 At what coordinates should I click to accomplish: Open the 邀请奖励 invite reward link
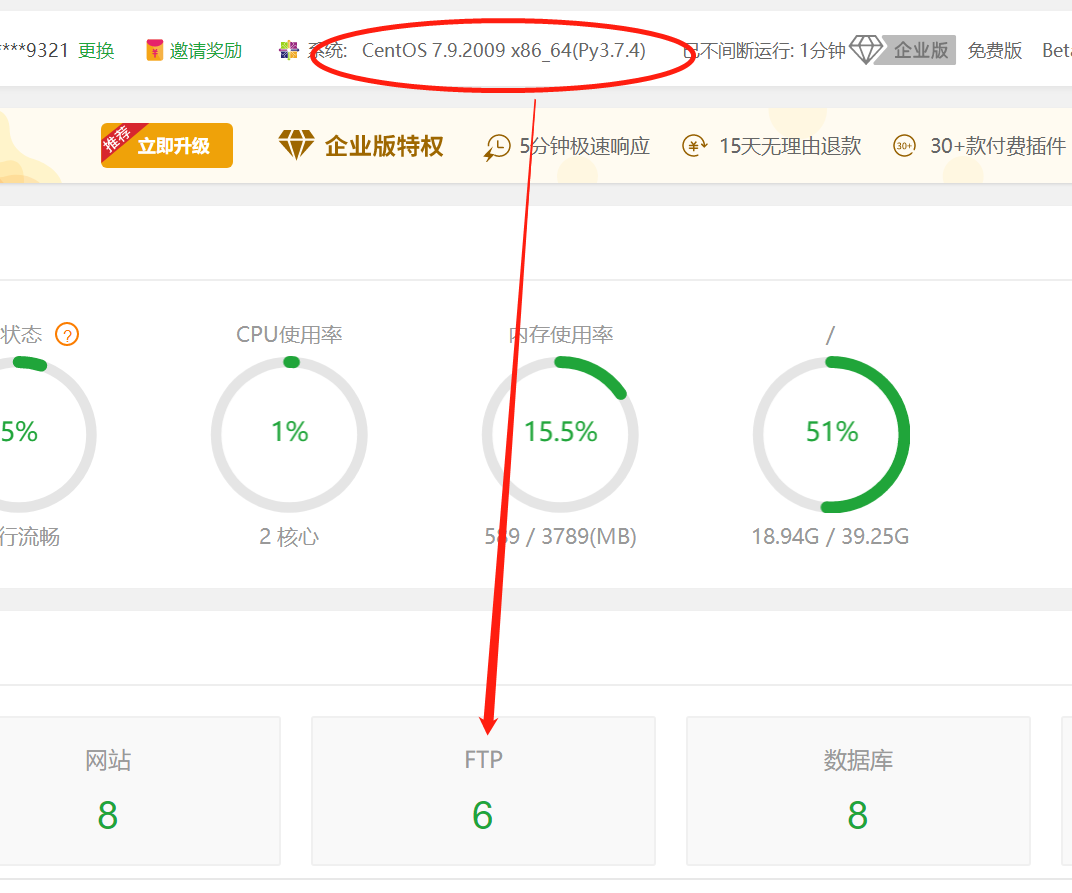point(206,51)
